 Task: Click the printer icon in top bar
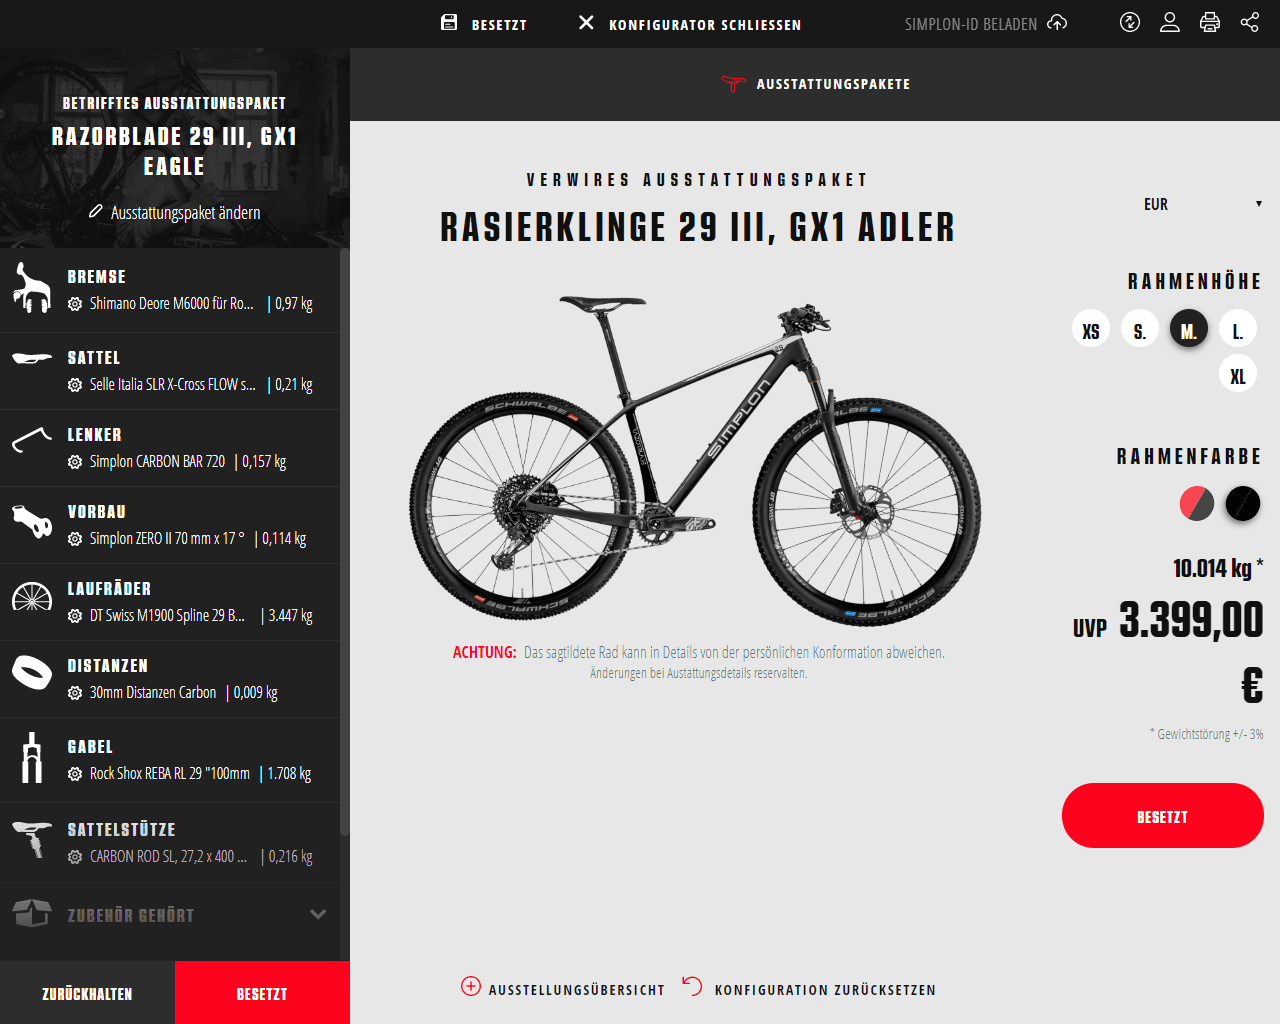point(1210,22)
